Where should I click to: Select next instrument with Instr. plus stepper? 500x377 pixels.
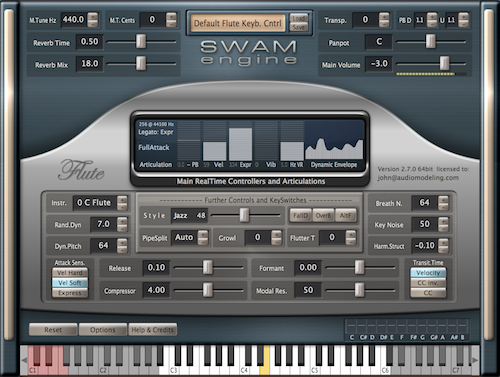[x=122, y=199]
